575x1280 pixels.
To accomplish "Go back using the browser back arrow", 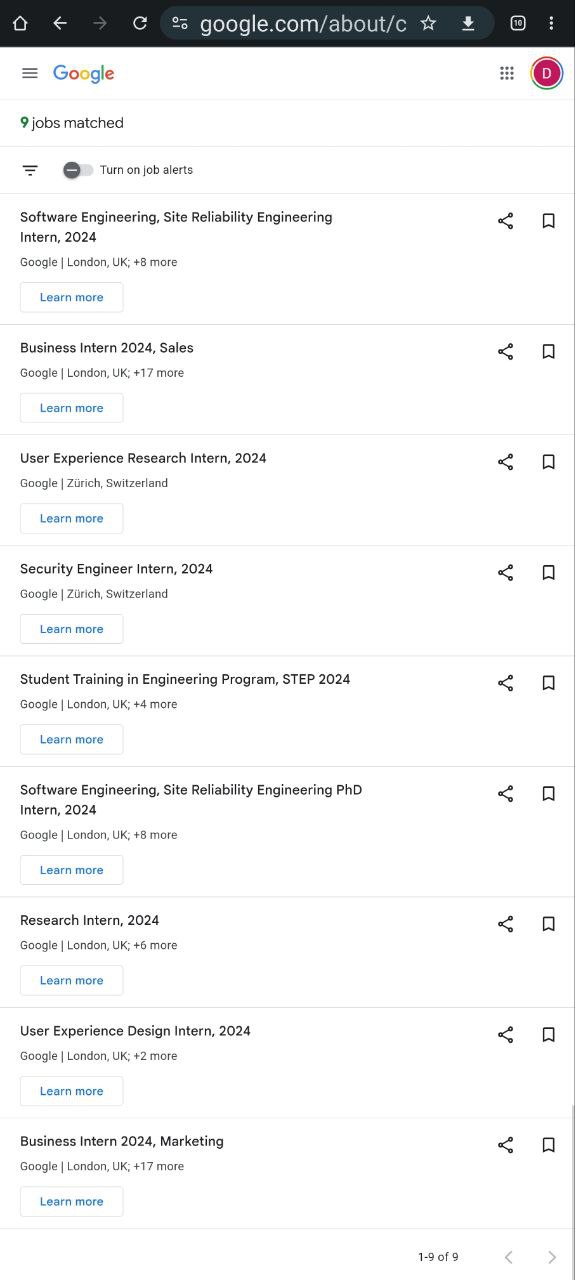I will click(x=60, y=23).
